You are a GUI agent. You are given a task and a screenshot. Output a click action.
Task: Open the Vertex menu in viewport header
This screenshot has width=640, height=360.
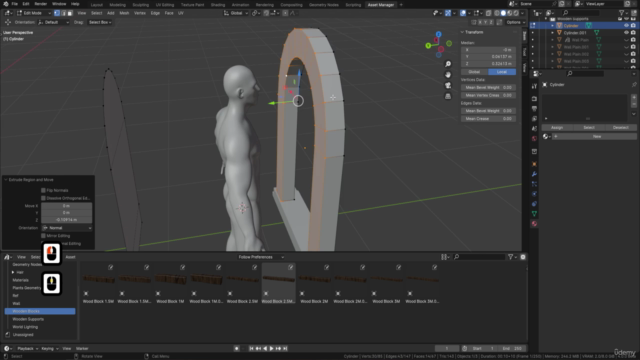140,13
